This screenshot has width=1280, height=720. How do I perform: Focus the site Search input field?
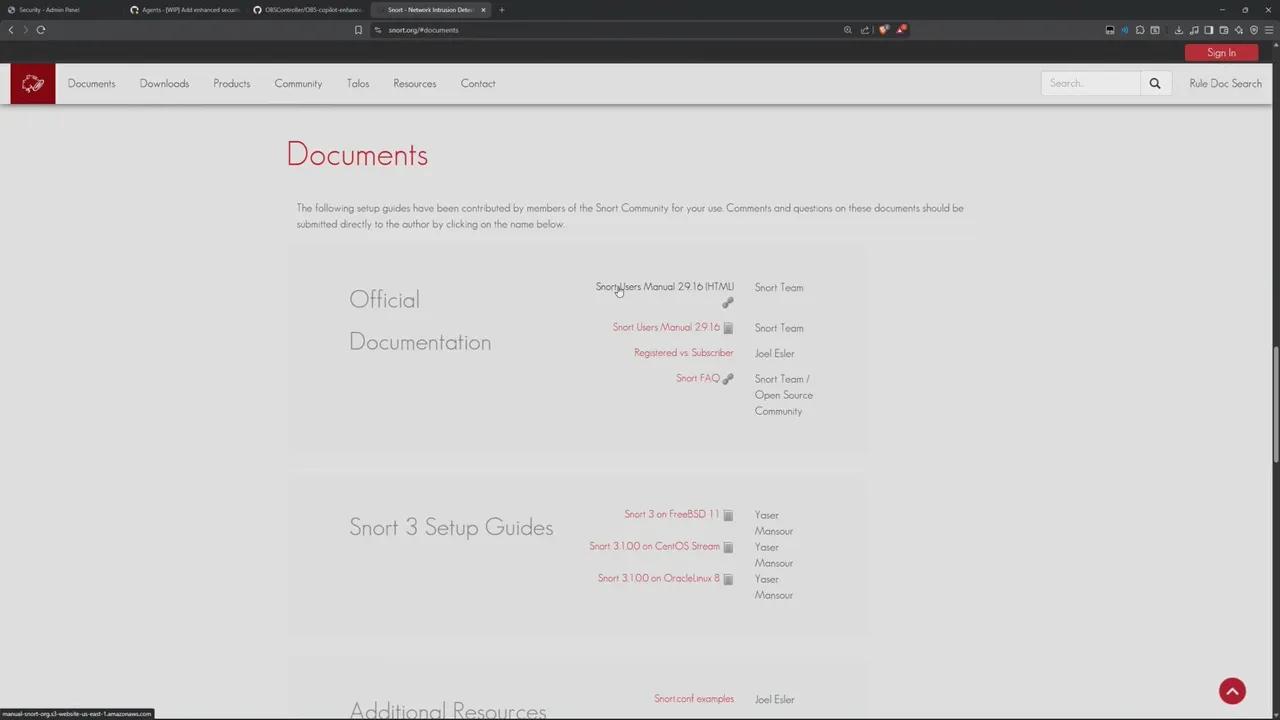tap(1091, 84)
